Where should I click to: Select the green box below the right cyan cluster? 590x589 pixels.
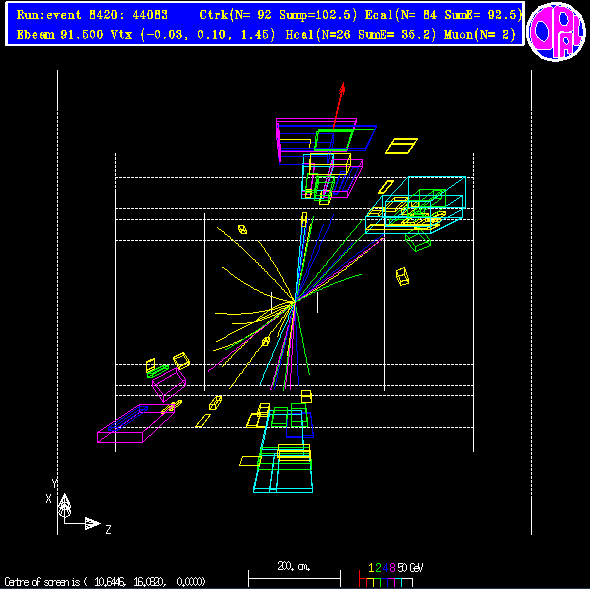click(x=418, y=241)
